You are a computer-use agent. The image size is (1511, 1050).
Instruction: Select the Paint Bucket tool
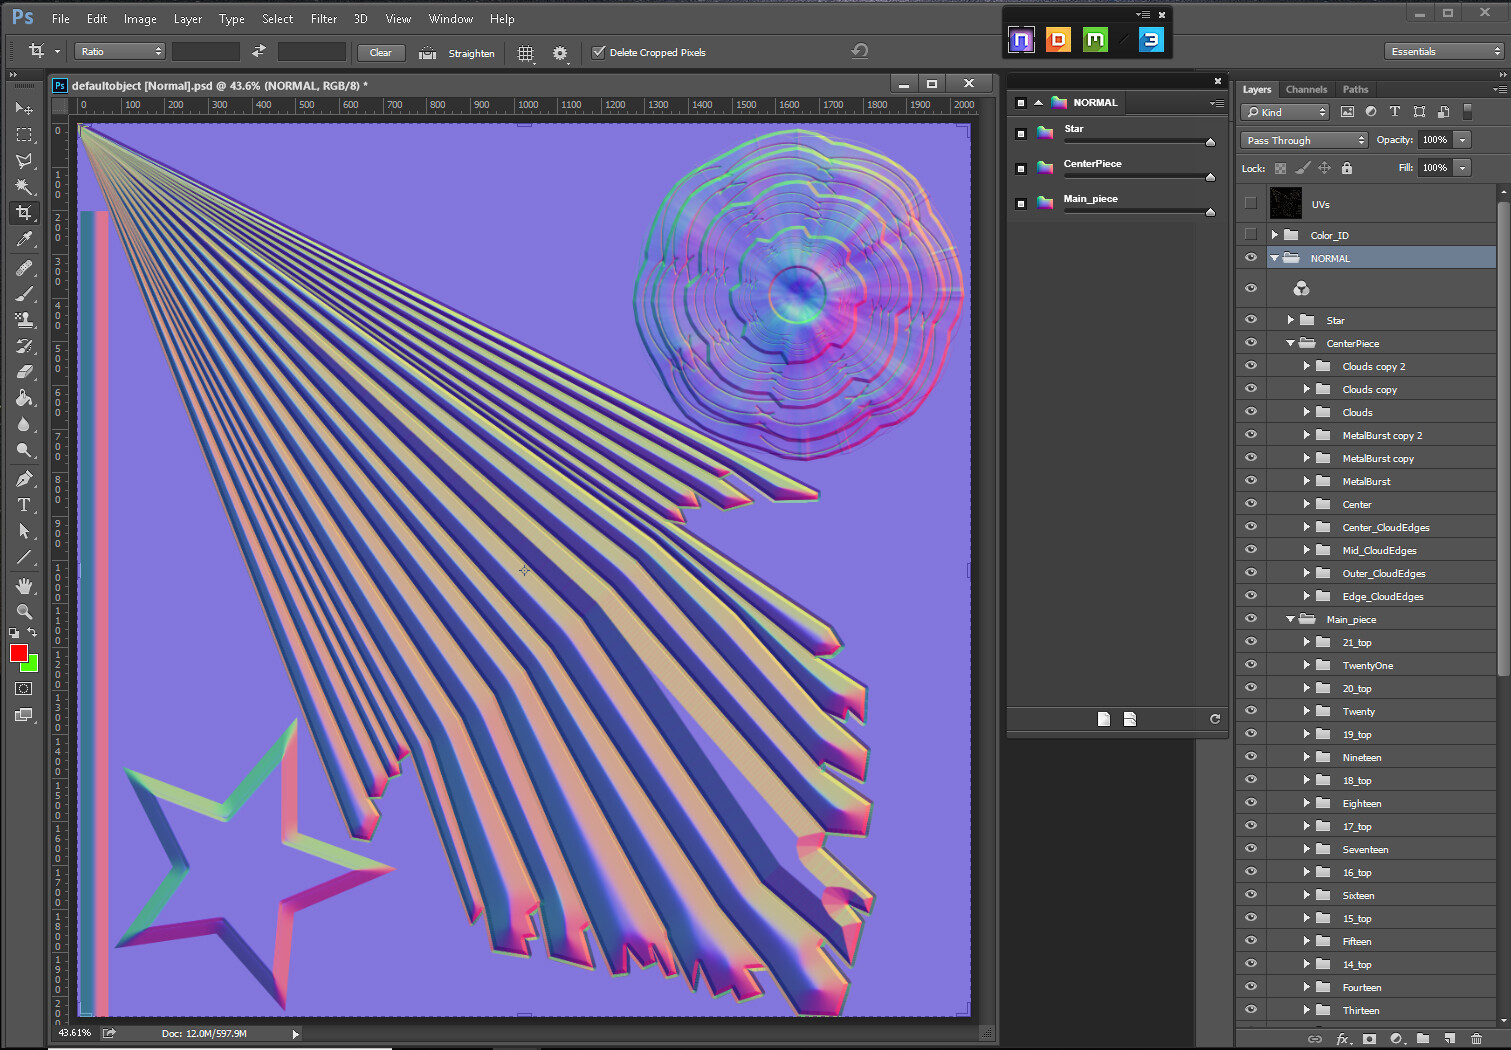tap(24, 398)
